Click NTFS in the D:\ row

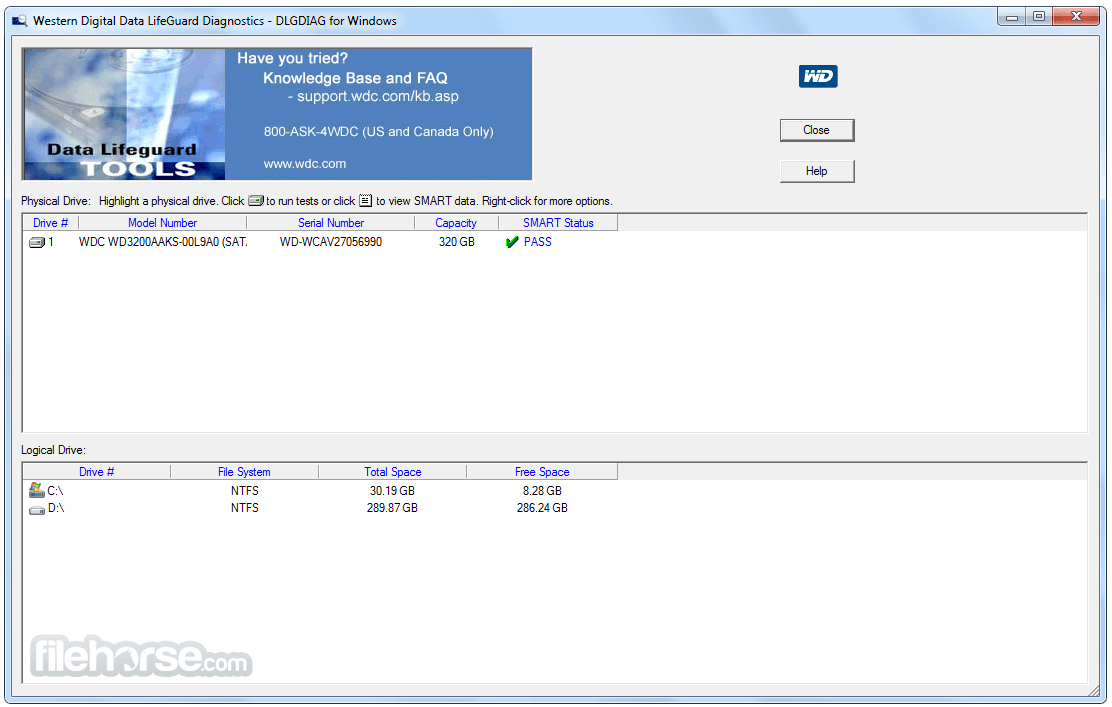[245, 508]
